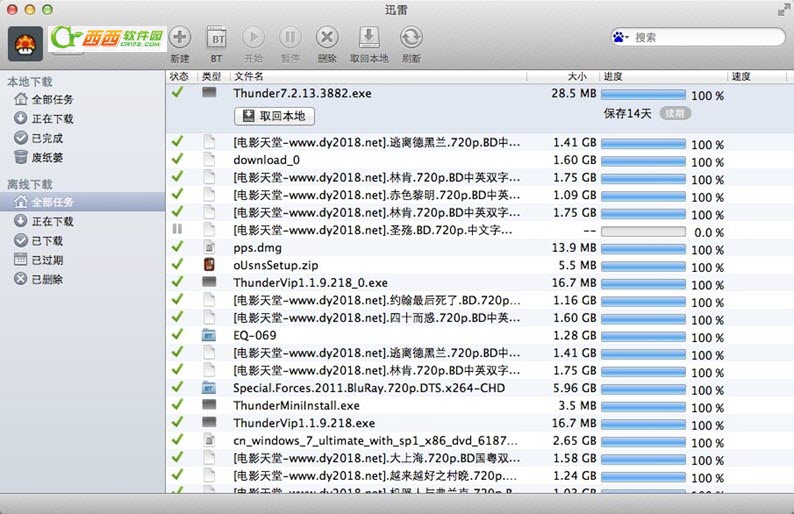Image resolution: width=794 pixels, height=514 pixels.
Task: Click the progress bar of Thunder7.2.13.3882.exe
Action: coord(643,95)
